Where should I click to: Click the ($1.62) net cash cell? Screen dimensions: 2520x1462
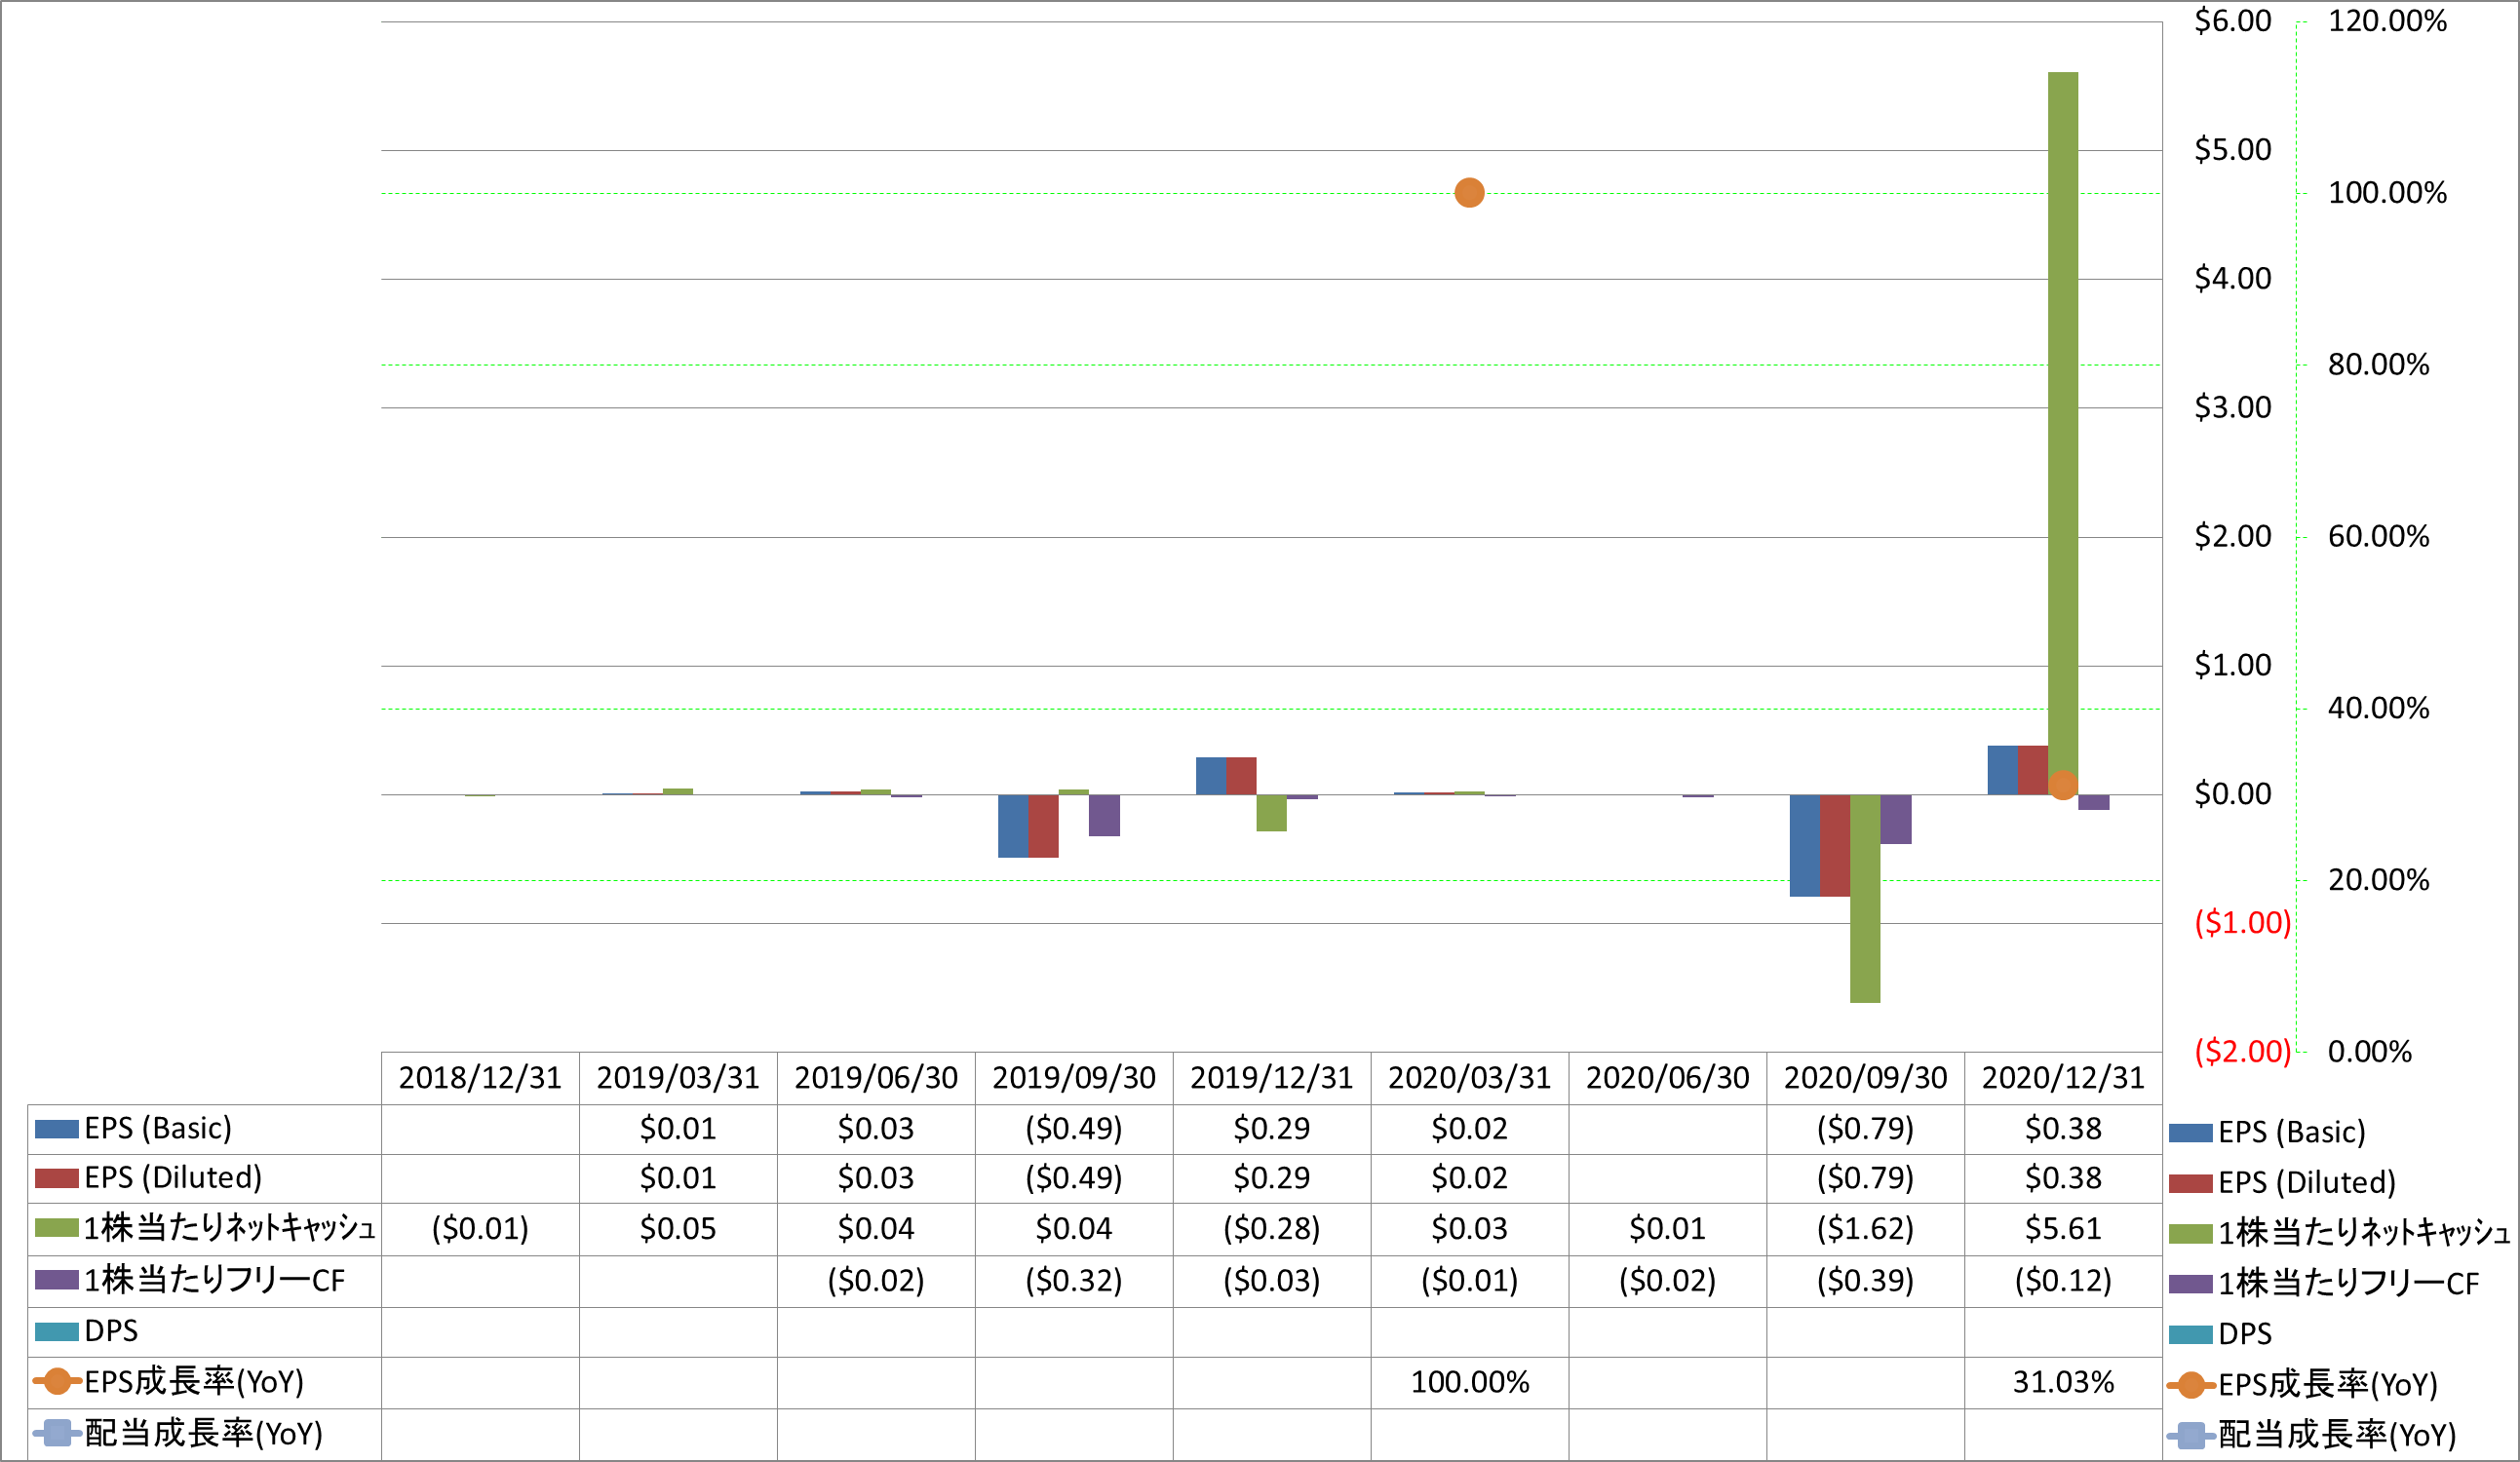click(x=1865, y=1229)
